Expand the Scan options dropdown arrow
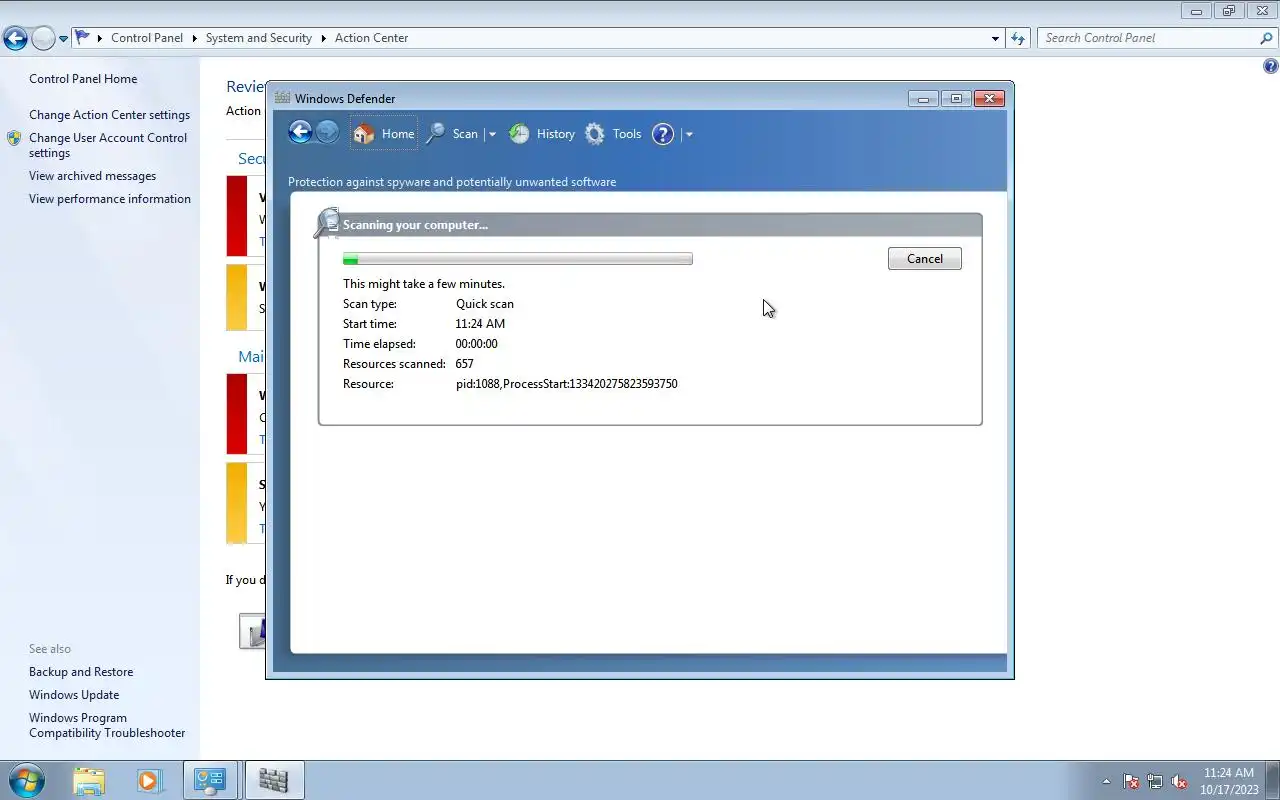This screenshot has height=800, width=1280. (x=492, y=134)
